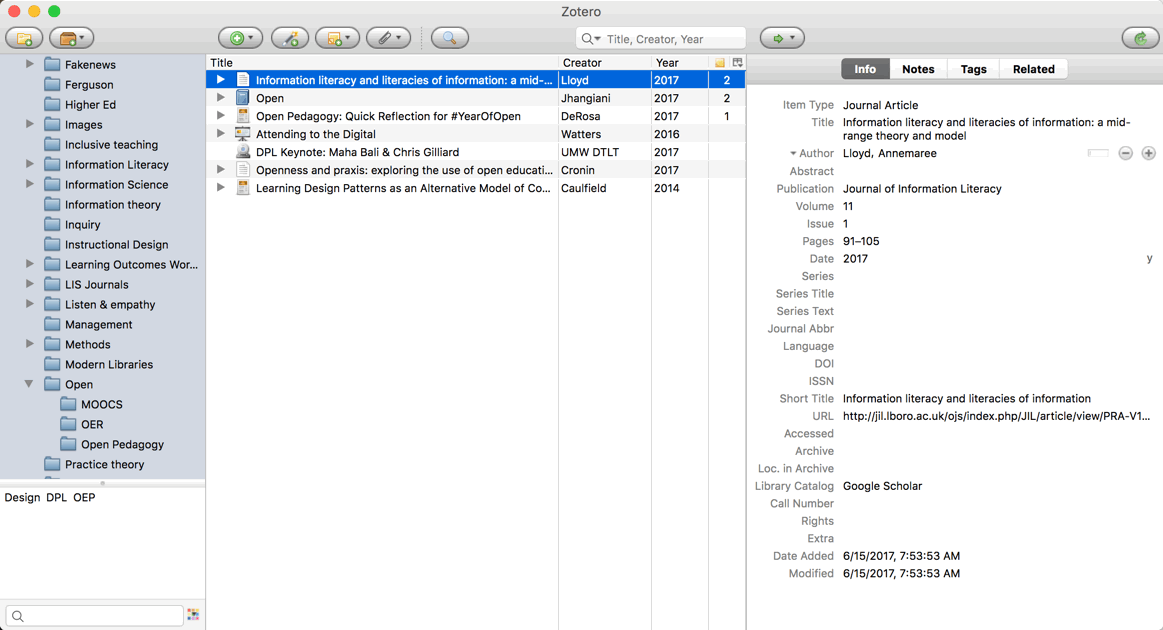Screen dimensions: 1163x630
Task: Switch to the Tags tab
Action: [x=973, y=69]
